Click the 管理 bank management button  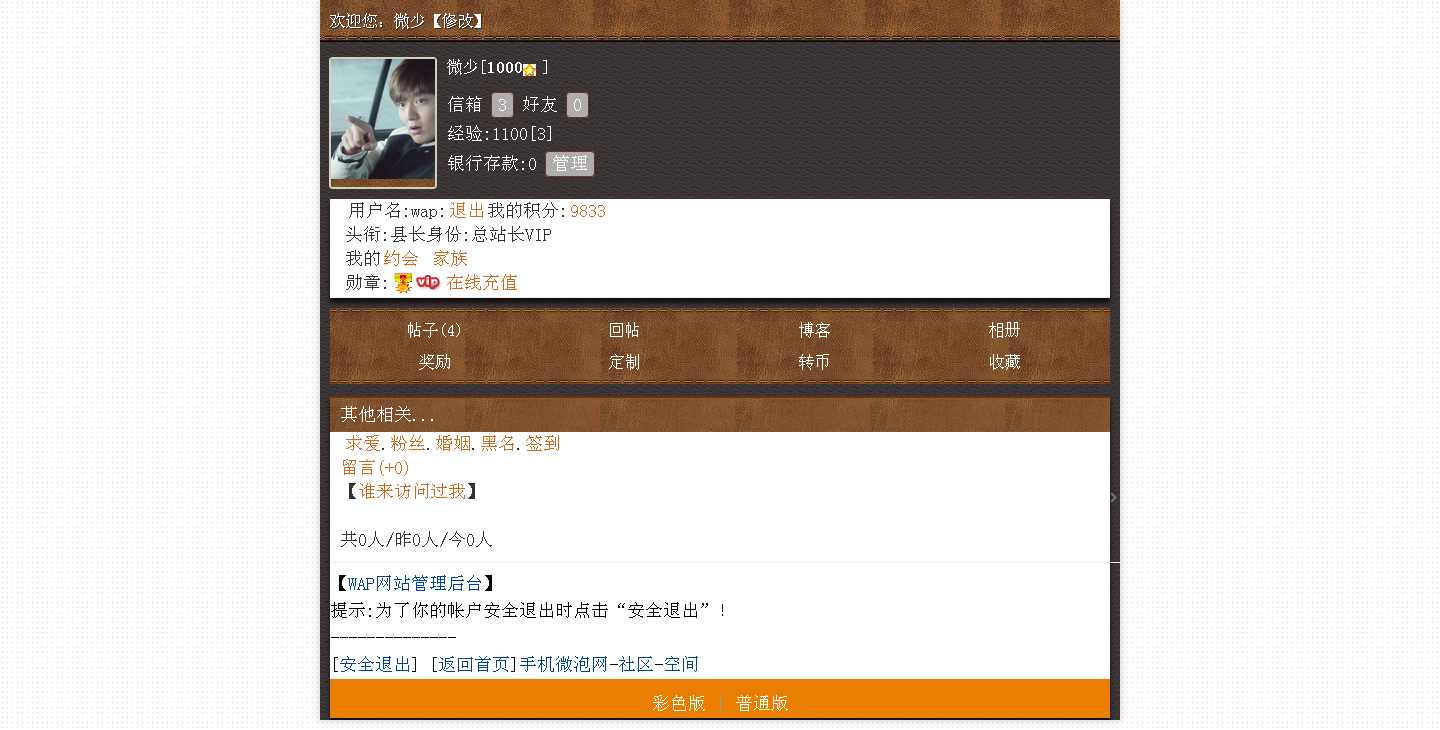tap(570, 164)
